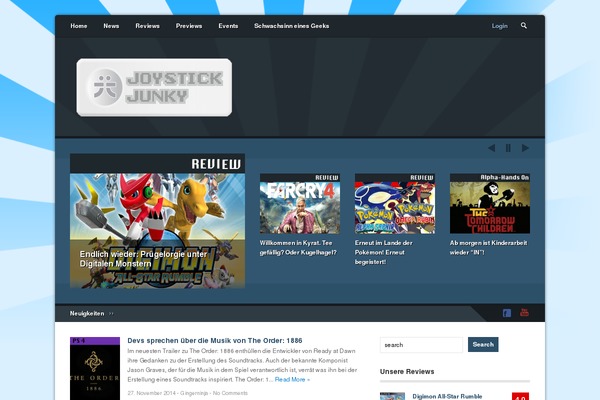Screen dimensions: 600x400
Task: Open the Facebook page icon
Action: 507,313
